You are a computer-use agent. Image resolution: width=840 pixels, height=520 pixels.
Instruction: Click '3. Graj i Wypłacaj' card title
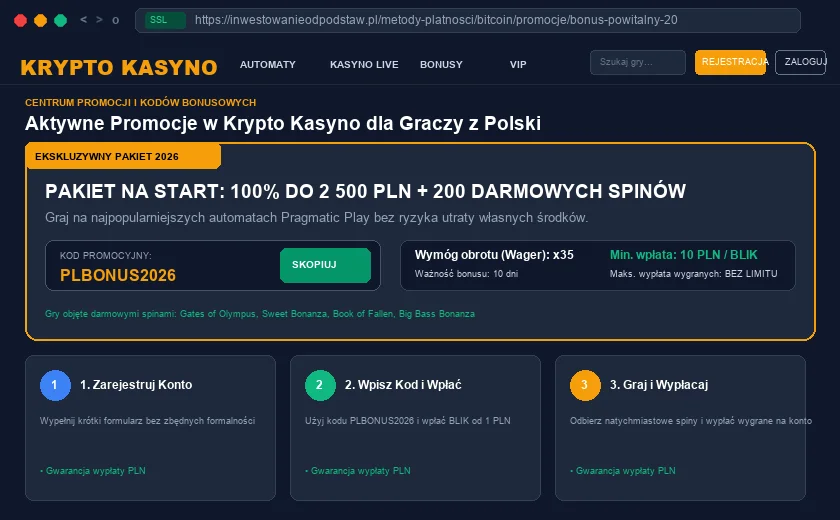click(x=659, y=385)
